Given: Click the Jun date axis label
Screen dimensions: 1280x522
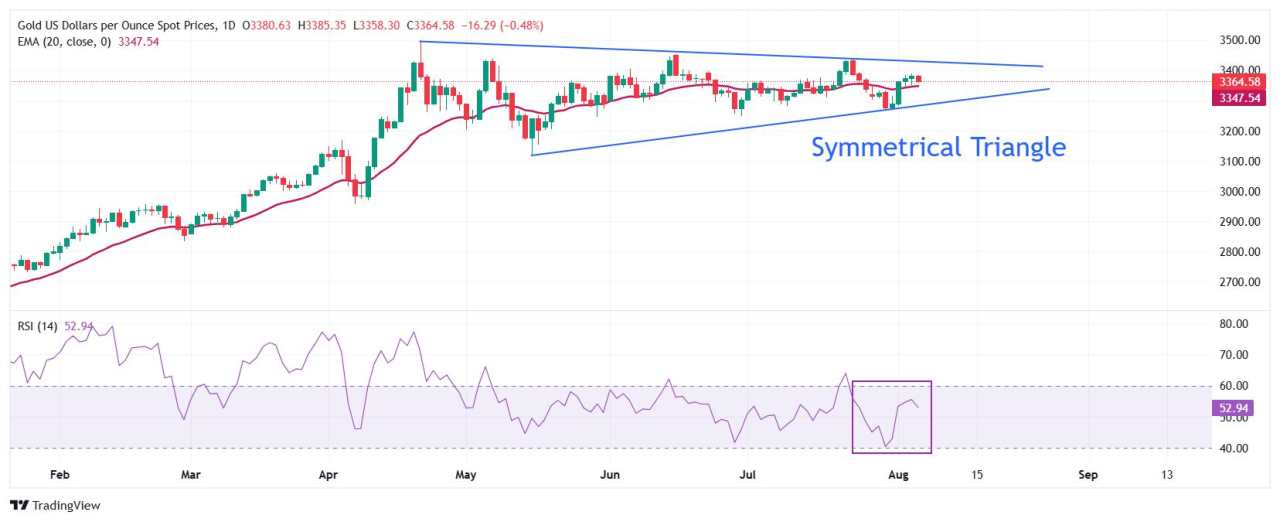Looking at the screenshot, I should tap(612, 475).
